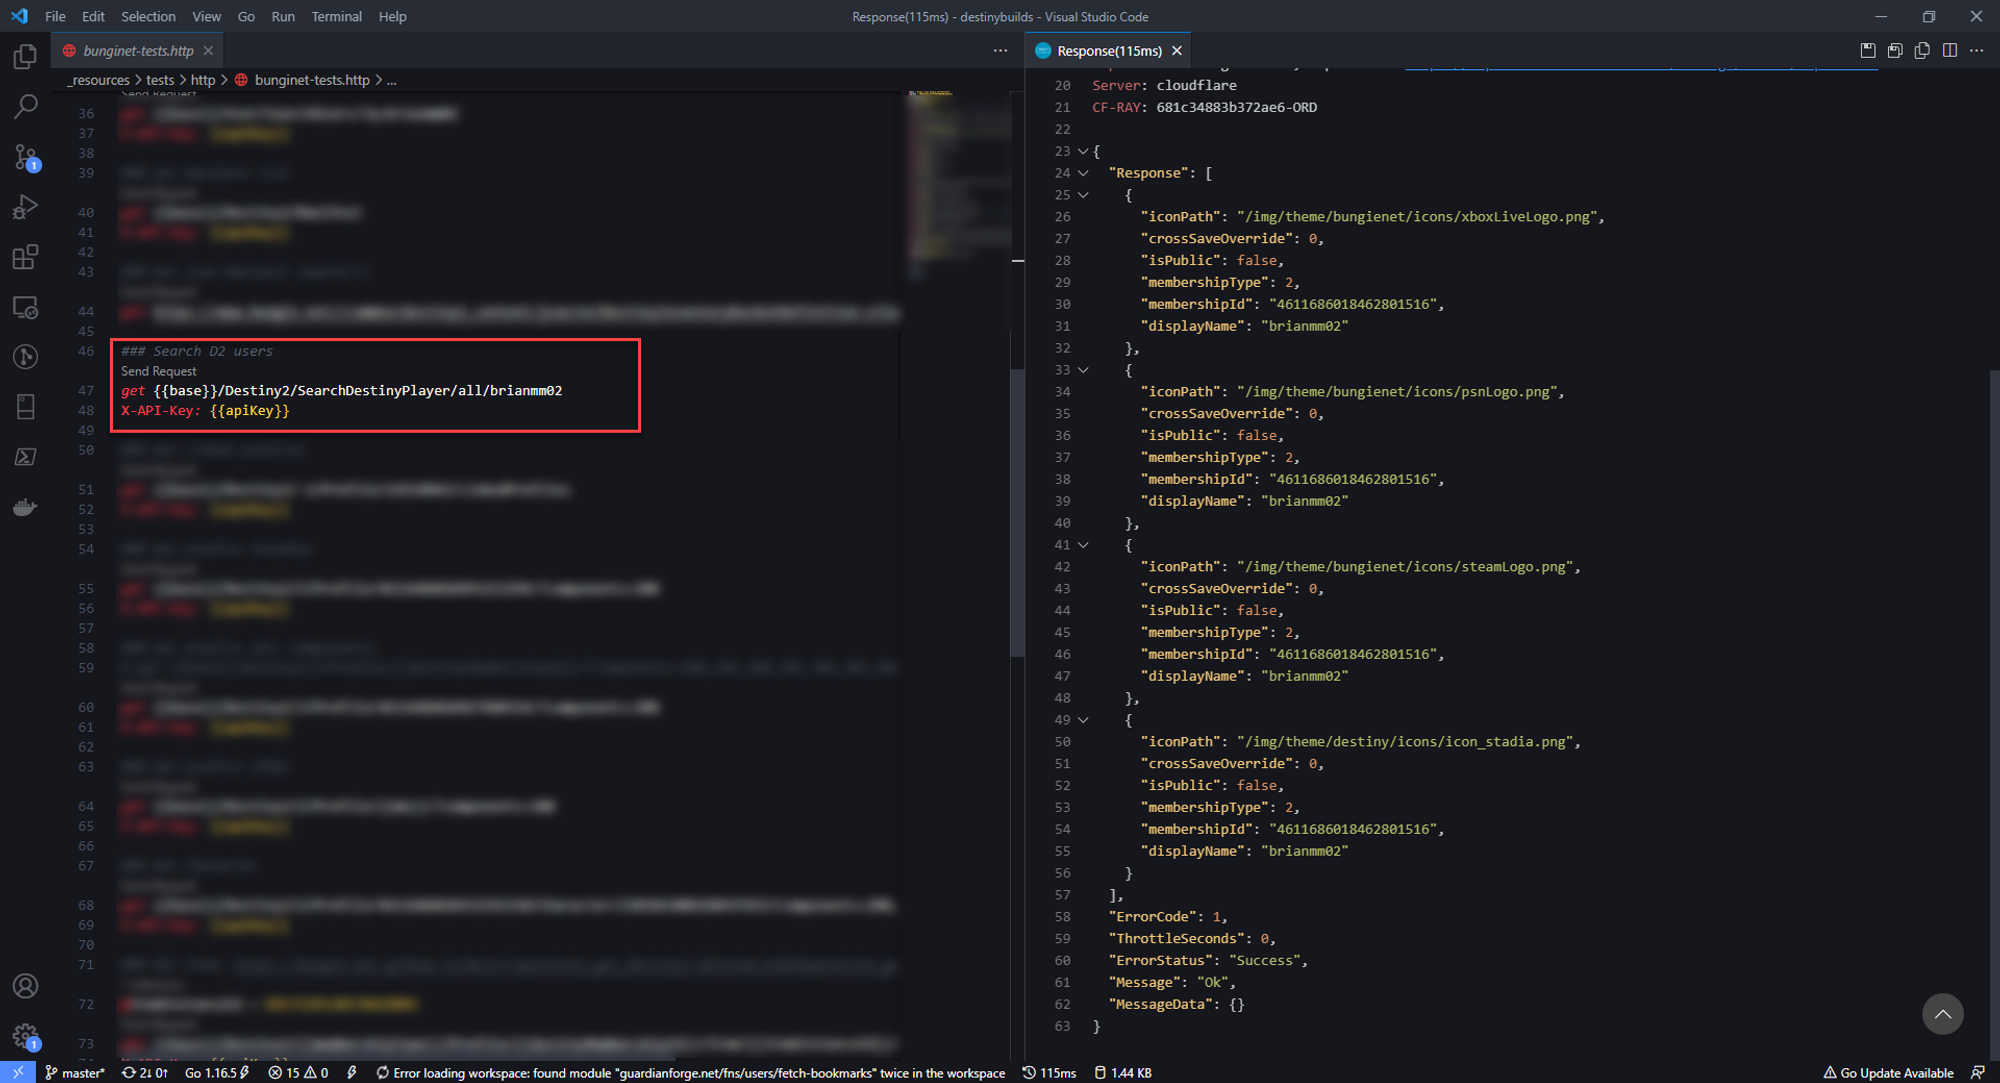2000x1083 pixels.
Task: Open the notebook icon view in the activity bar
Action: point(25,407)
